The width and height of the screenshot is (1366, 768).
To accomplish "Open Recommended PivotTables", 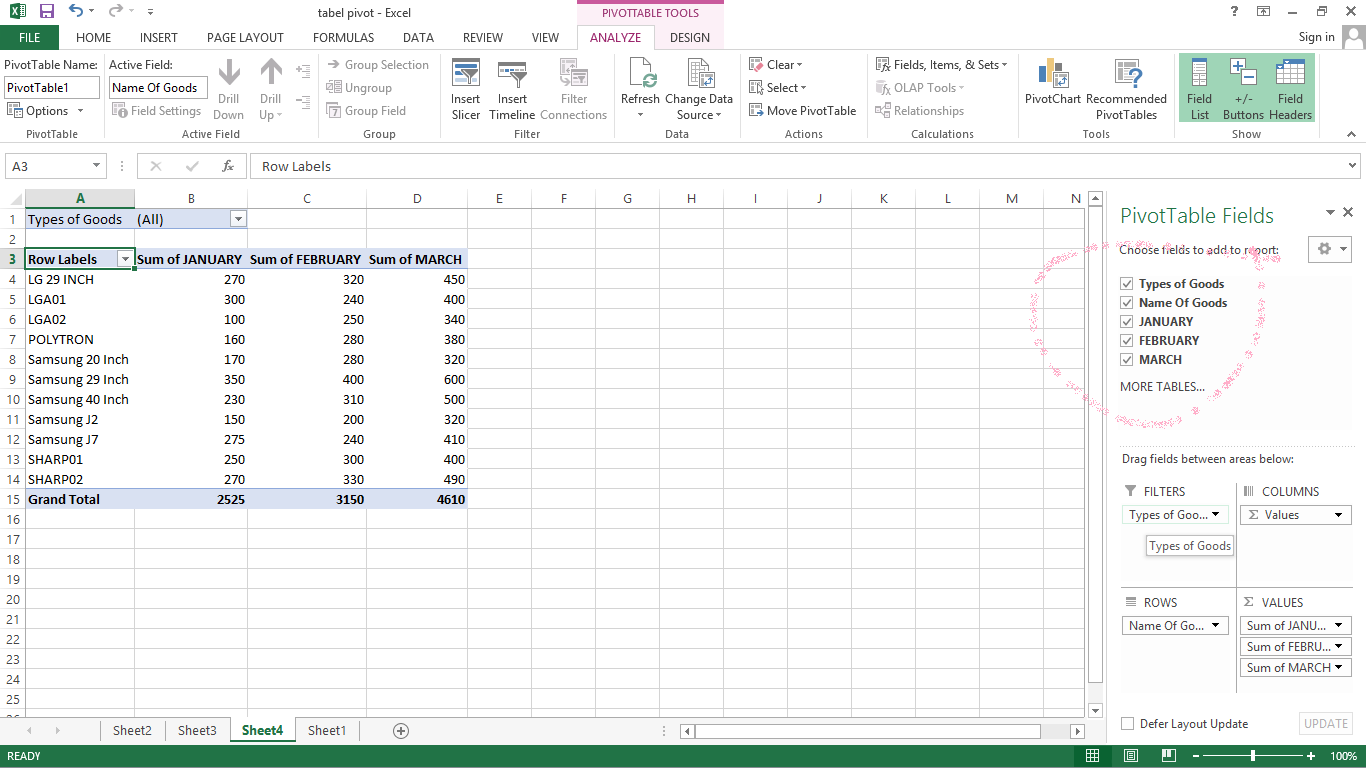I will point(1127,88).
